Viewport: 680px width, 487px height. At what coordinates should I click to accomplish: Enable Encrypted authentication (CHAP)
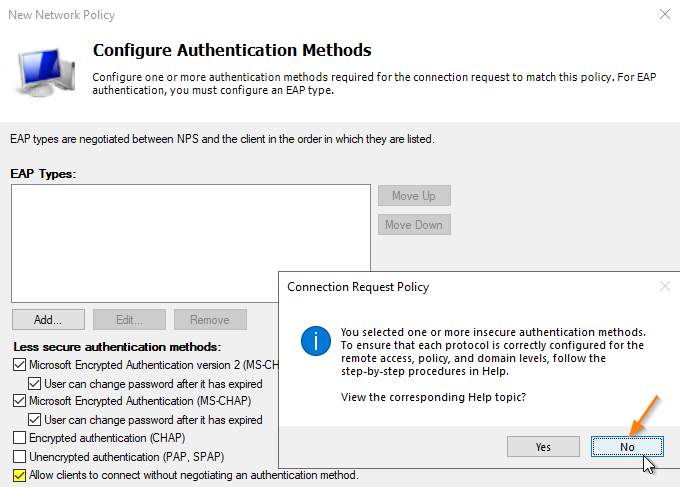point(20,438)
